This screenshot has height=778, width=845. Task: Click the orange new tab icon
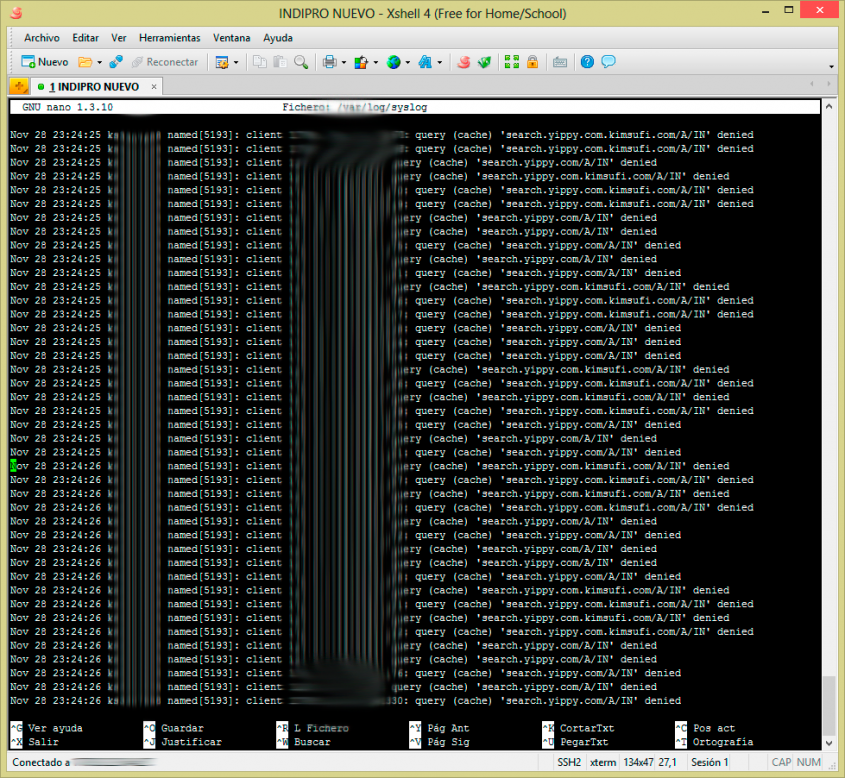(x=19, y=86)
